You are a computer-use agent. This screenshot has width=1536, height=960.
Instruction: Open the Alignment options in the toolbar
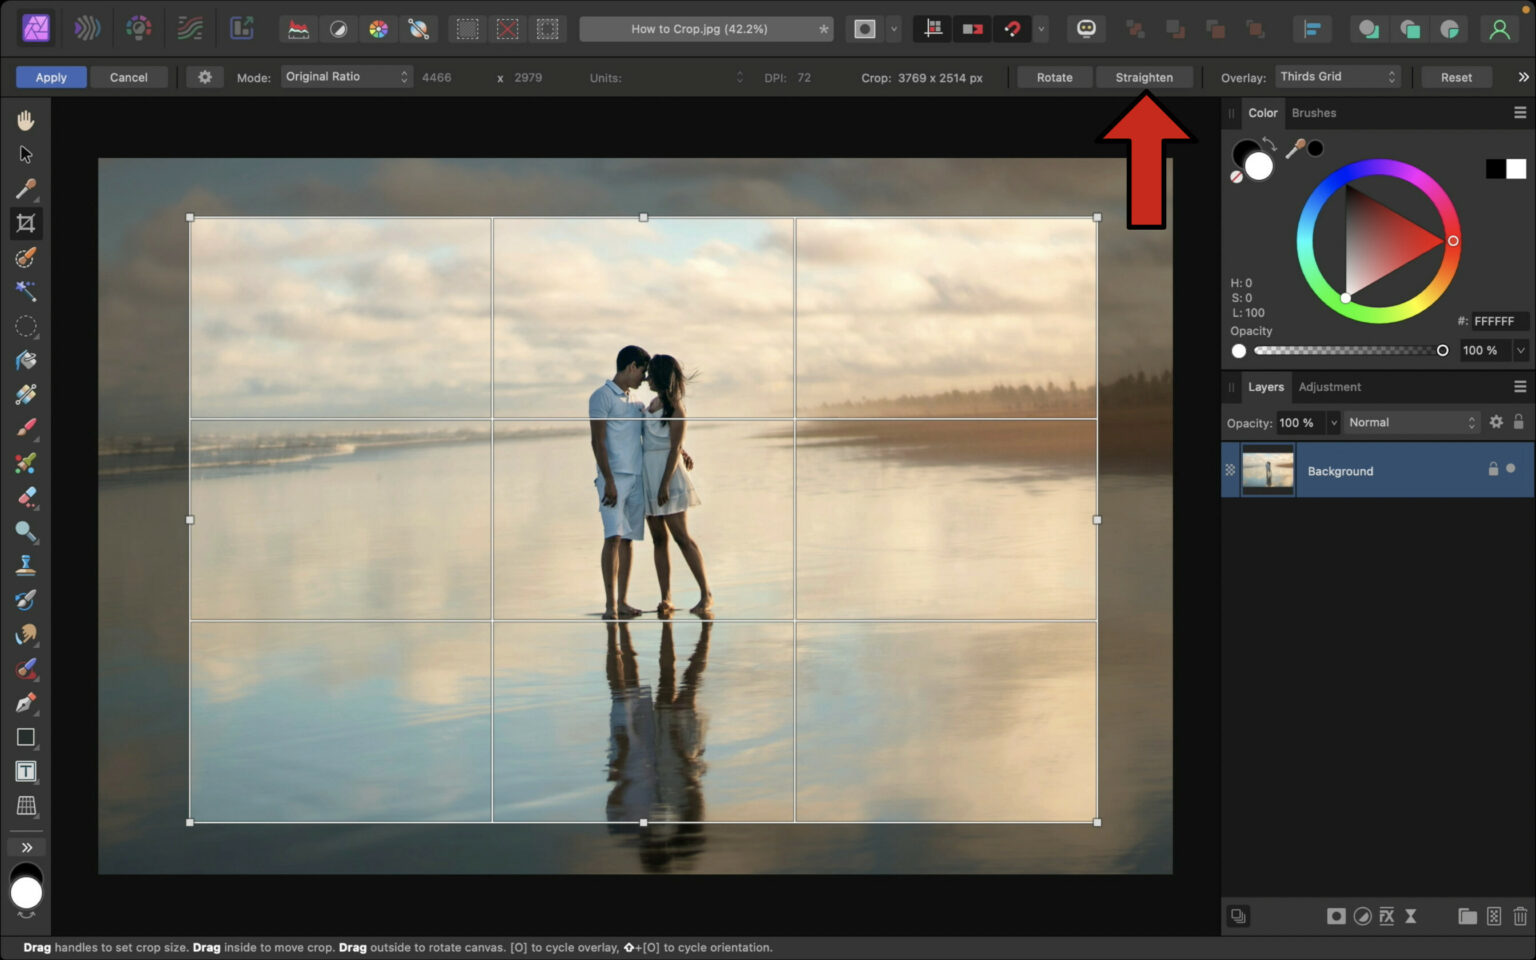(1311, 29)
